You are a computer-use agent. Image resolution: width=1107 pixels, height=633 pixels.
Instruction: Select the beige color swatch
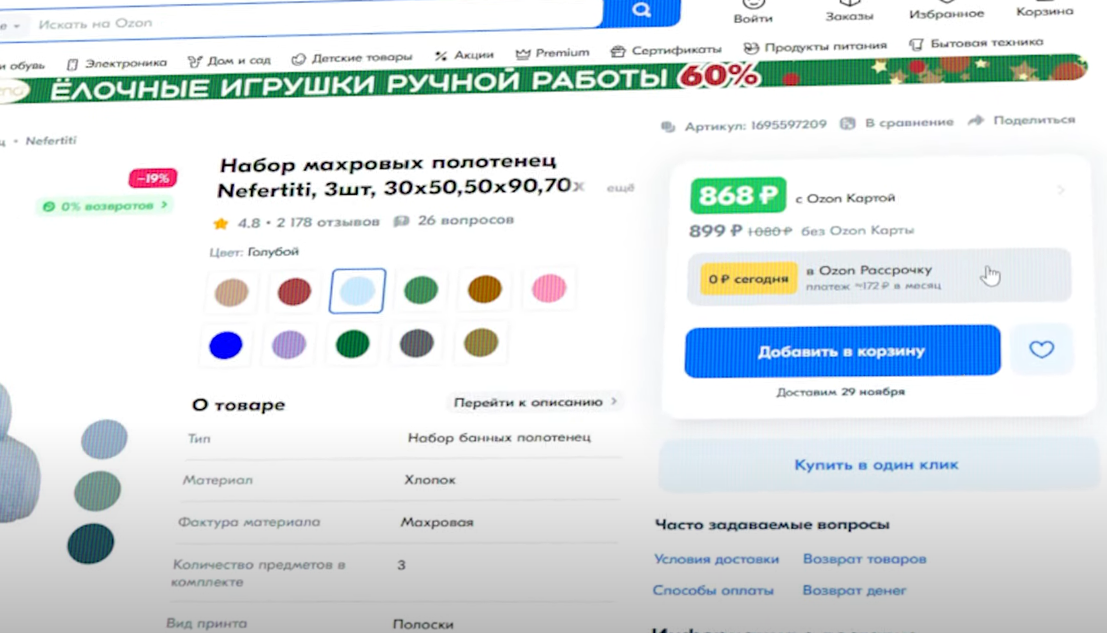point(232,291)
